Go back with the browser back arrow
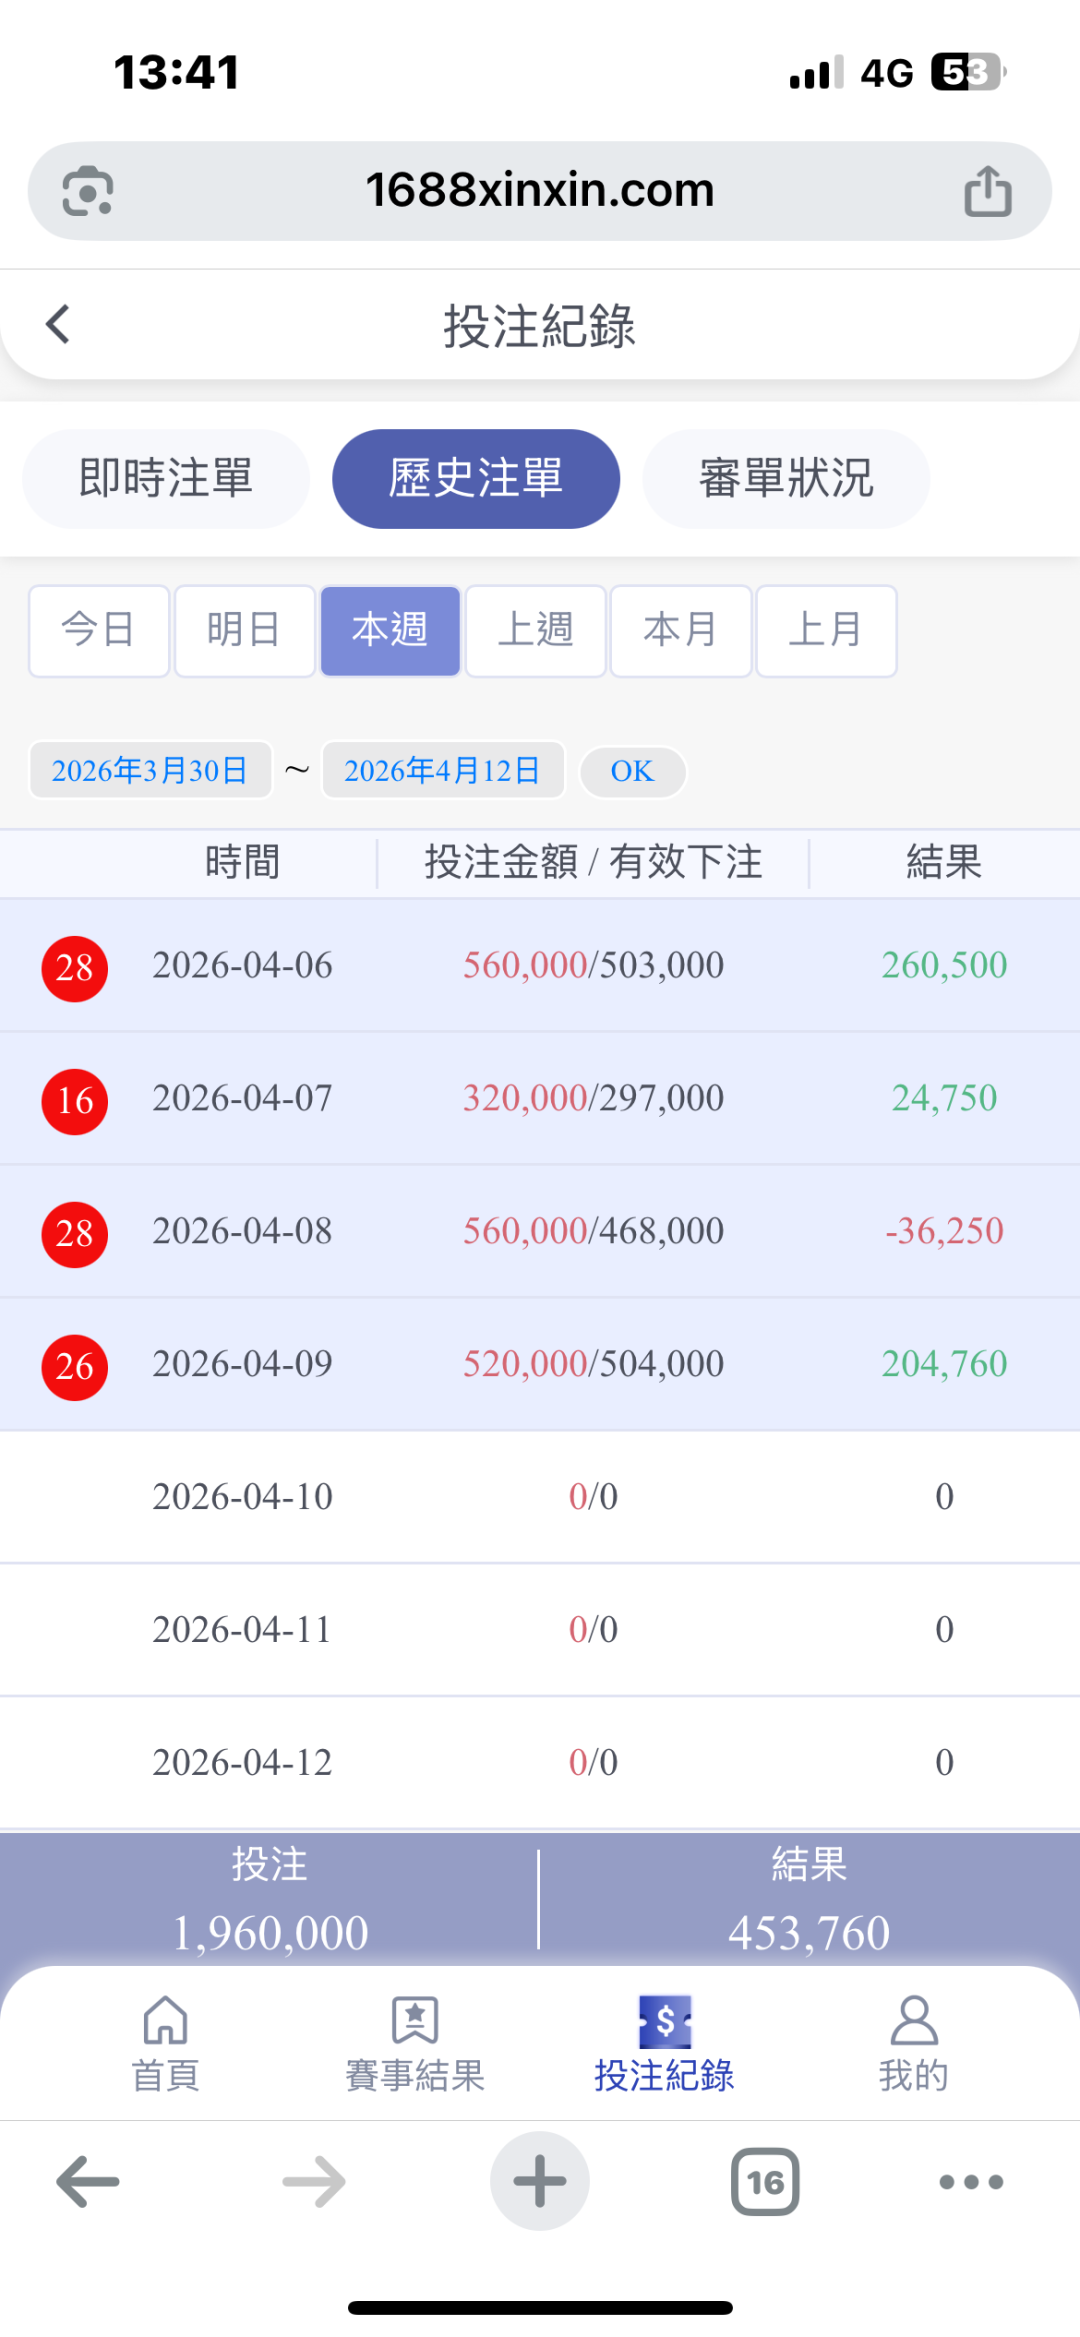Screen dimensions: 1080x2337 [x=88, y=2181]
